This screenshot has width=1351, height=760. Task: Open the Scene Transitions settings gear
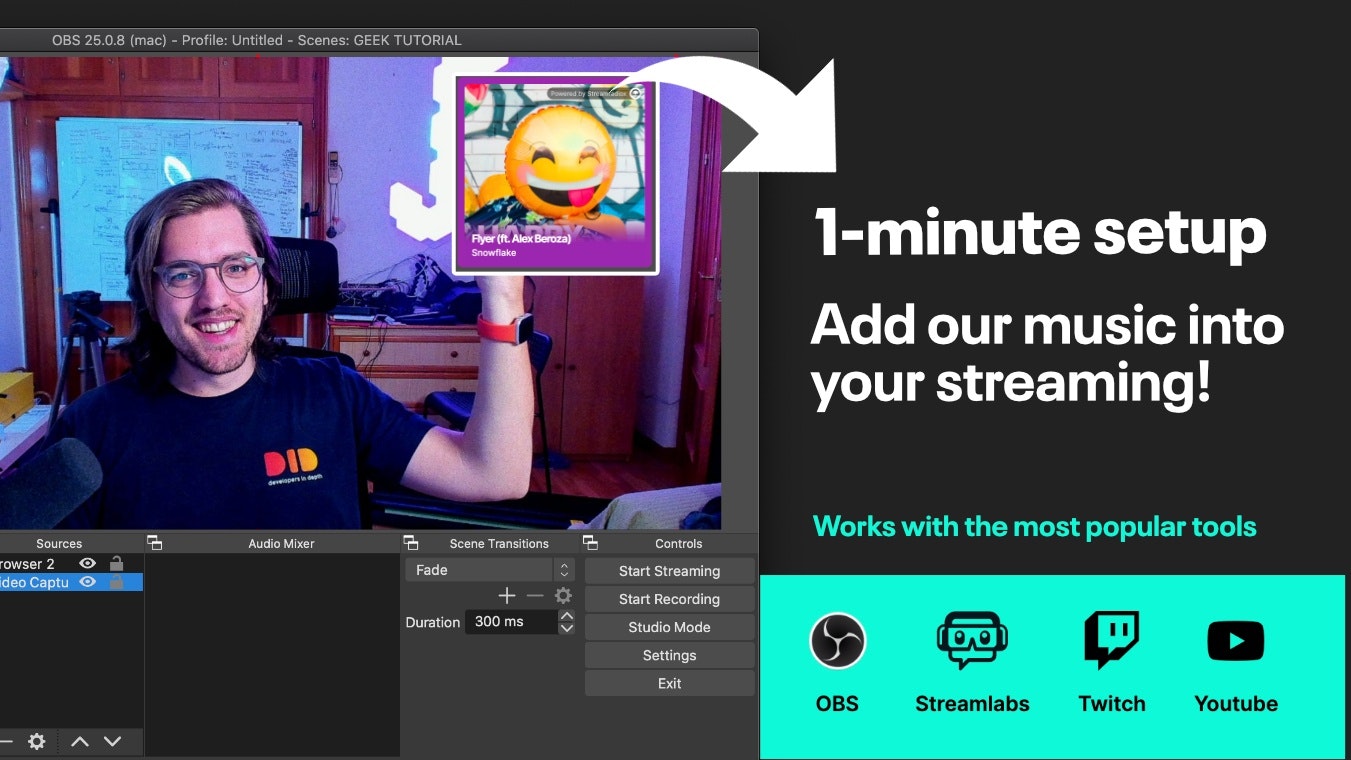pyautogui.click(x=563, y=595)
